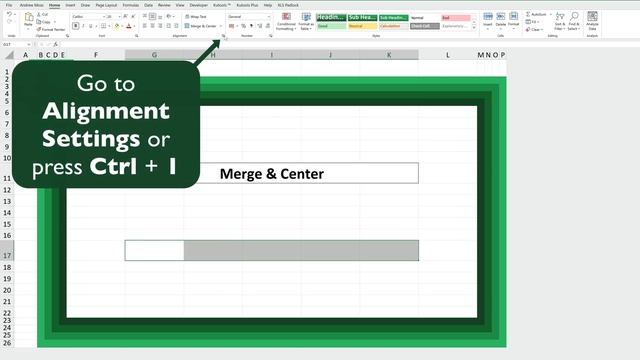
Task: Click the Bottom Align icon
Action: [x=160, y=16]
